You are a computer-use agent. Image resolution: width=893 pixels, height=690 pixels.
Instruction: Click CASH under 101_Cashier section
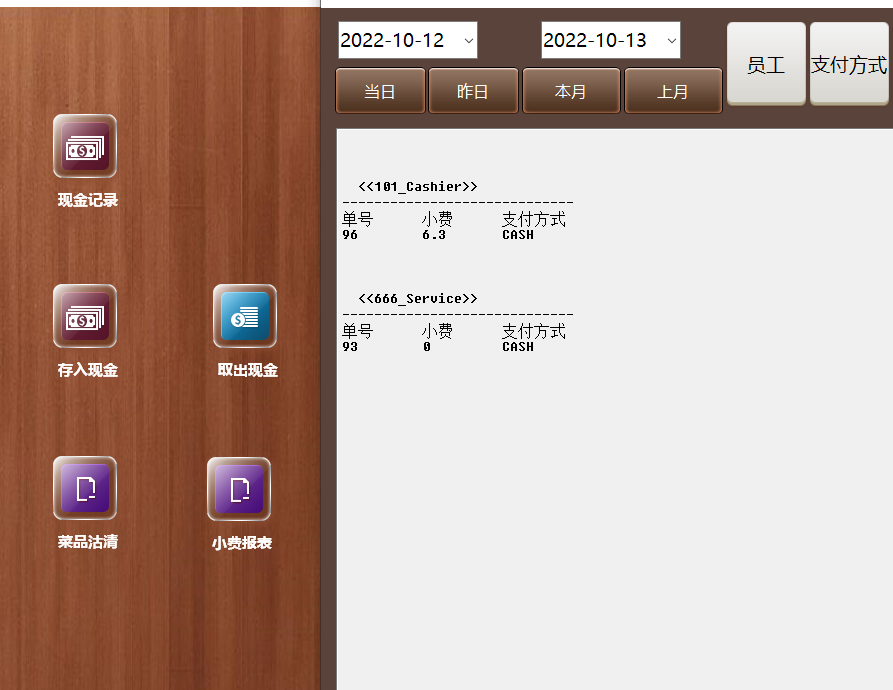518,235
